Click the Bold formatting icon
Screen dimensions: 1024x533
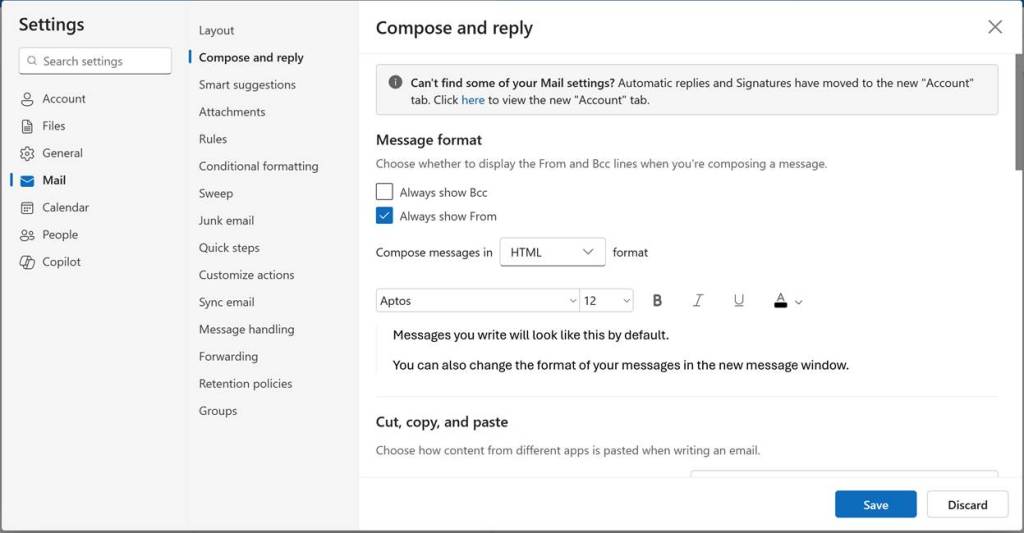[657, 301]
